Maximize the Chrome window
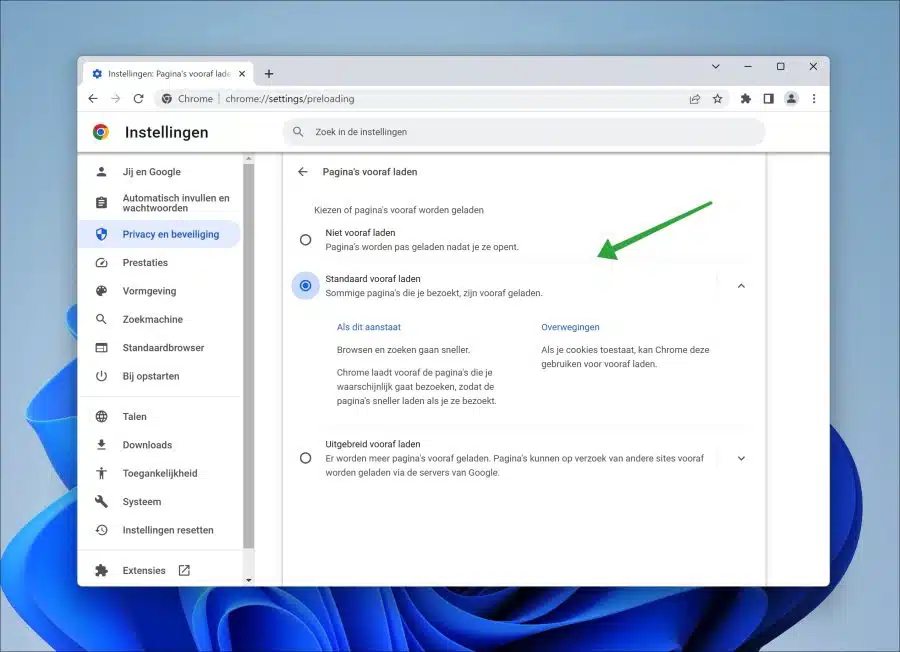Image resolution: width=900 pixels, height=652 pixels. pos(781,67)
